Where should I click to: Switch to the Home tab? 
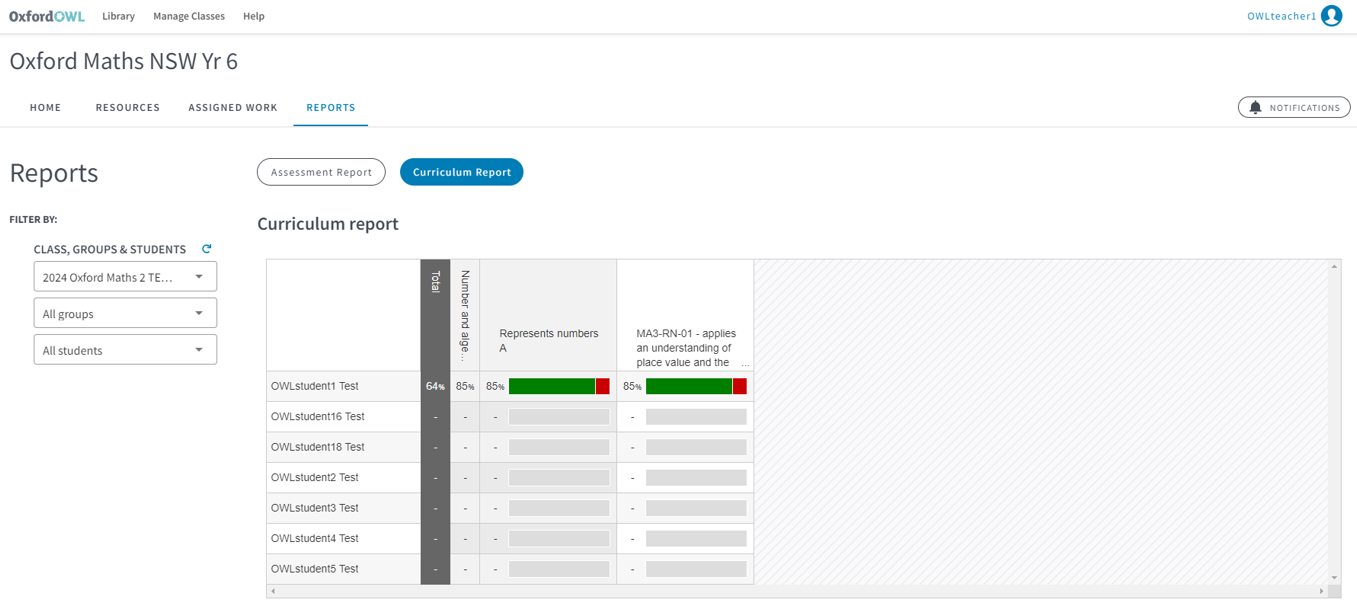tap(45, 107)
